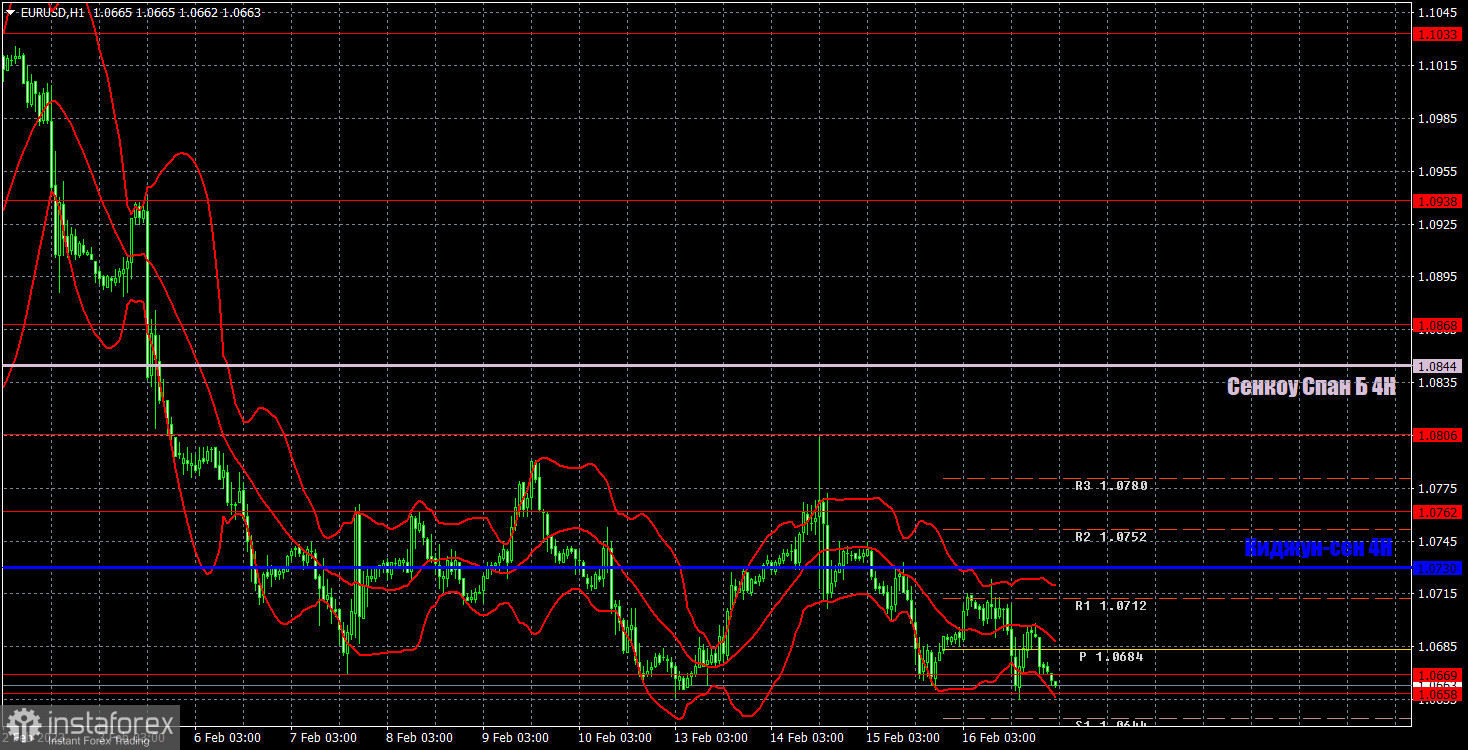Click the R2 1.0752 pivot label
This screenshot has height=750, width=1468.
[1111, 537]
